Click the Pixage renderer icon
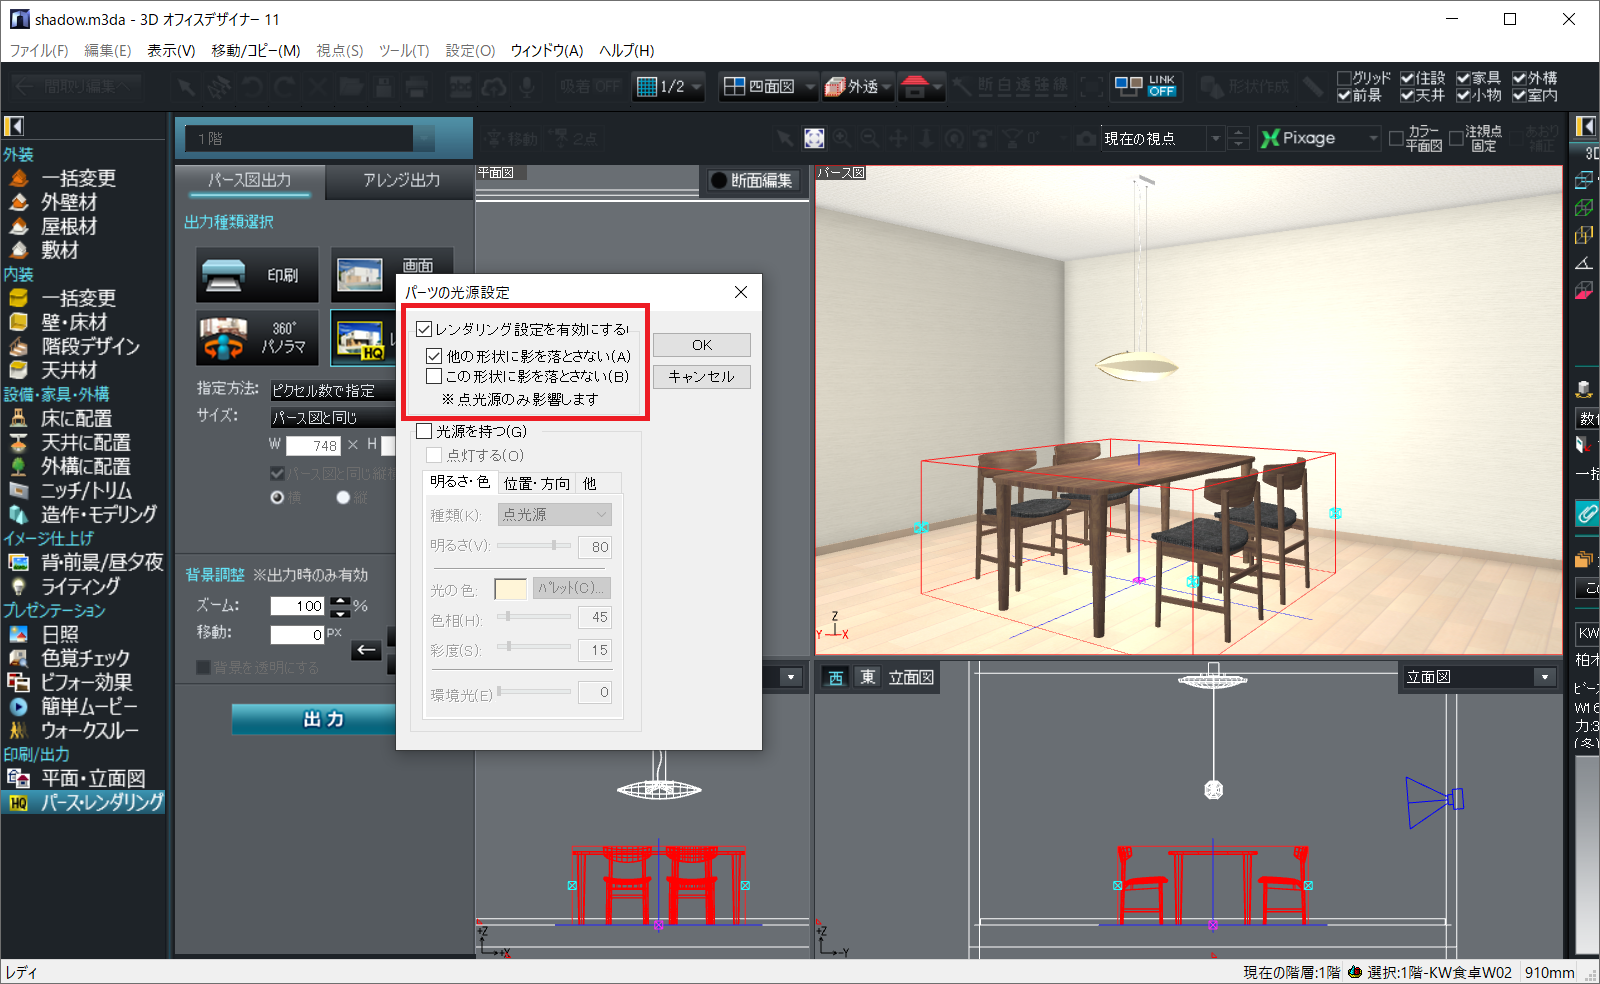 (1298, 138)
